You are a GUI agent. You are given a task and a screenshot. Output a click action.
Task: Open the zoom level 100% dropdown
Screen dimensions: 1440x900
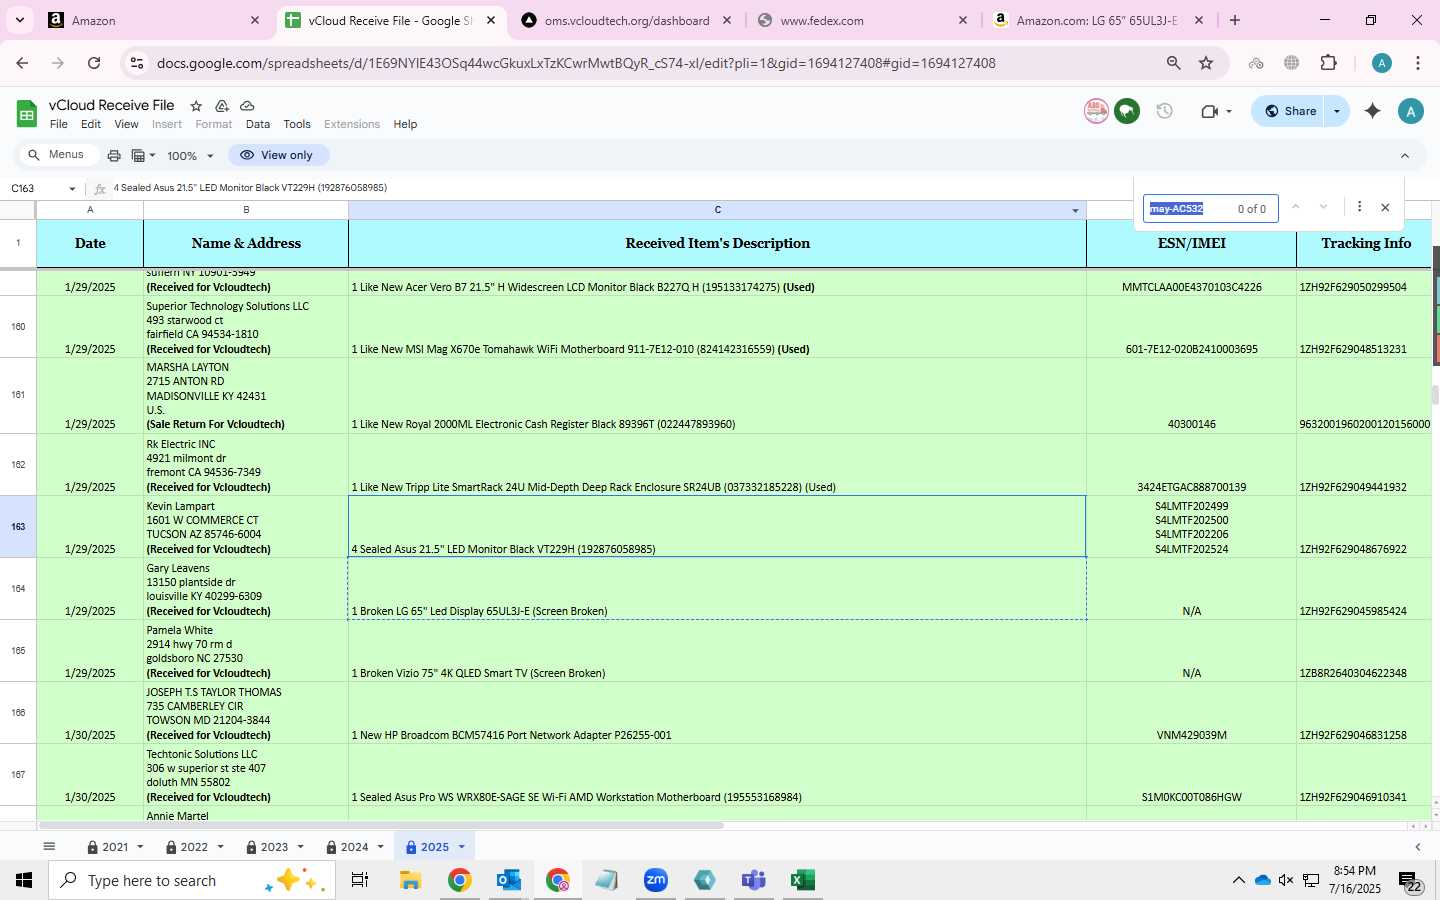click(x=190, y=156)
